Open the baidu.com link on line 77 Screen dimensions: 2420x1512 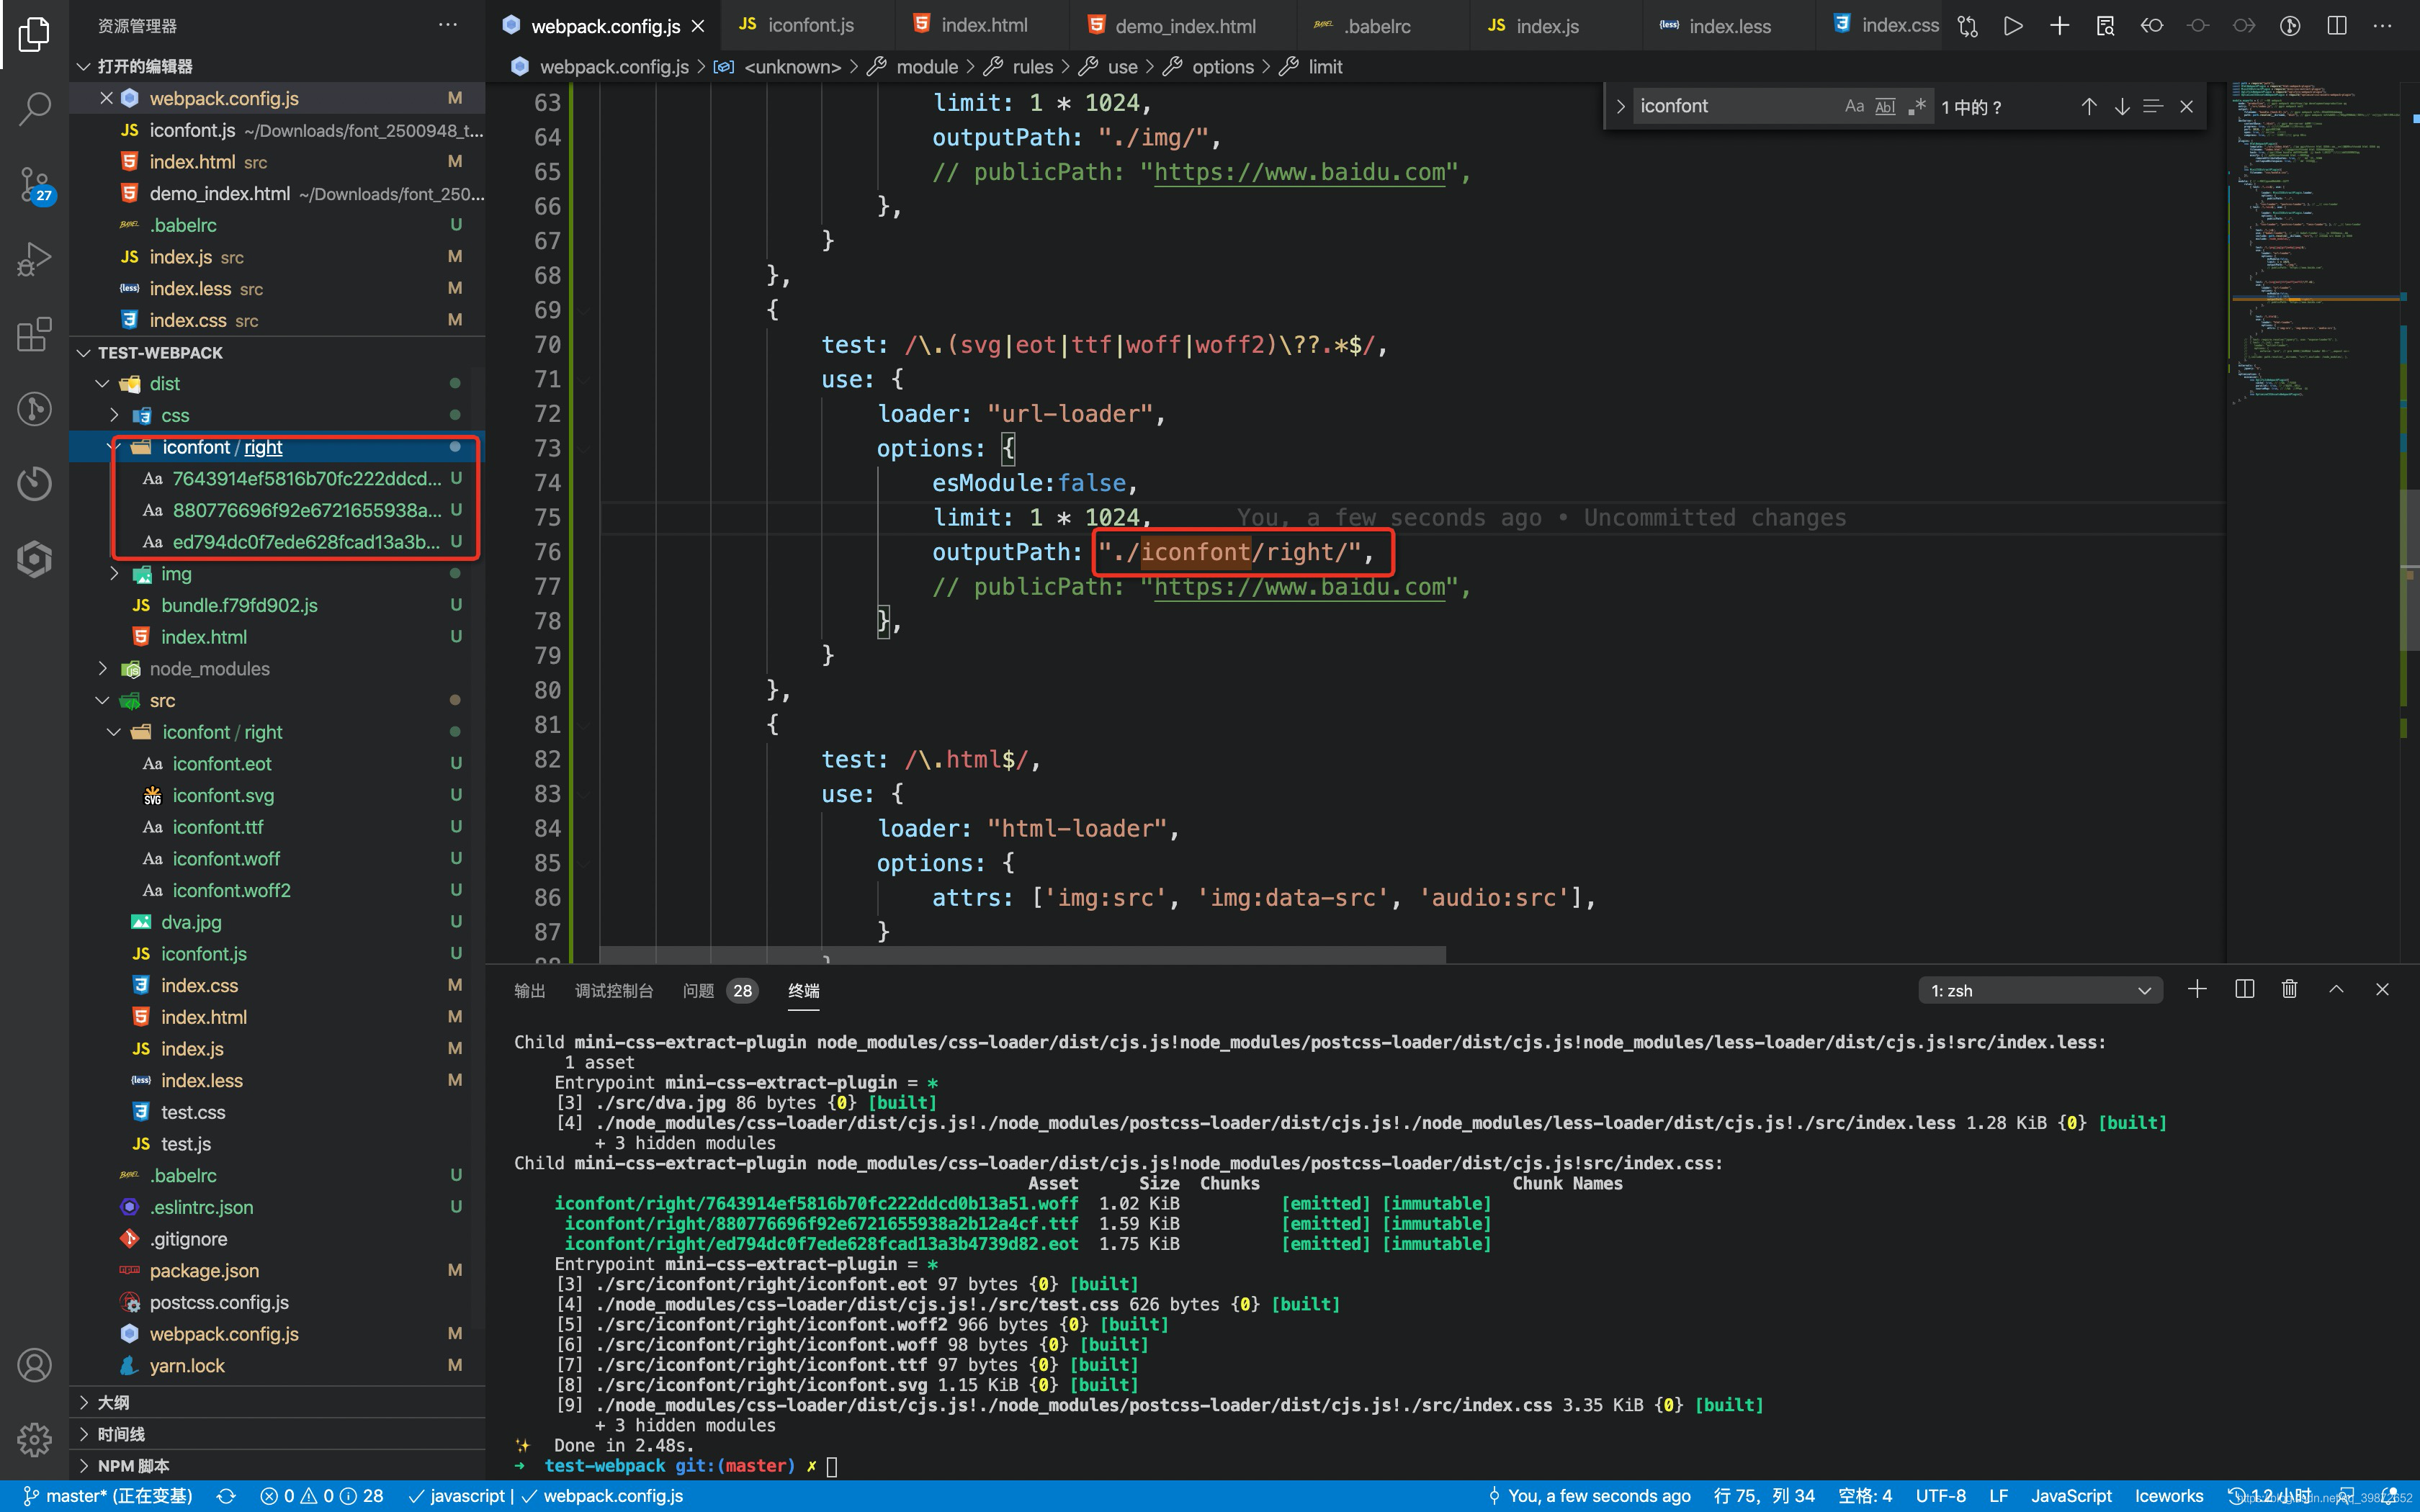(x=1299, y=587)
